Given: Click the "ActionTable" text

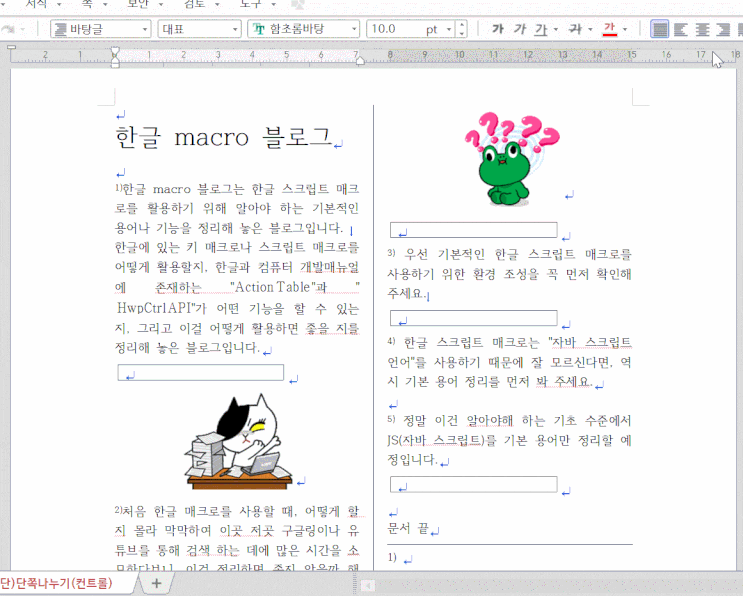Looking at the screenshot, I should point(273,287).
